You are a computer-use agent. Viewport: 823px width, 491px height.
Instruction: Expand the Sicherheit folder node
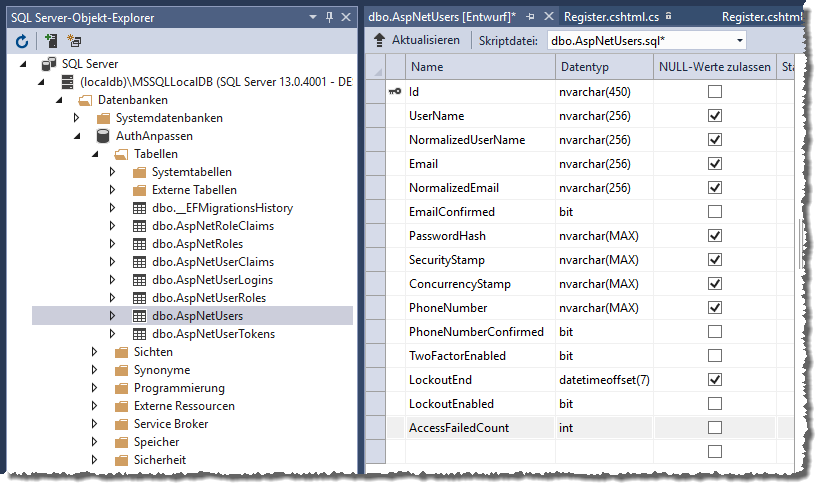pos(94,459)
